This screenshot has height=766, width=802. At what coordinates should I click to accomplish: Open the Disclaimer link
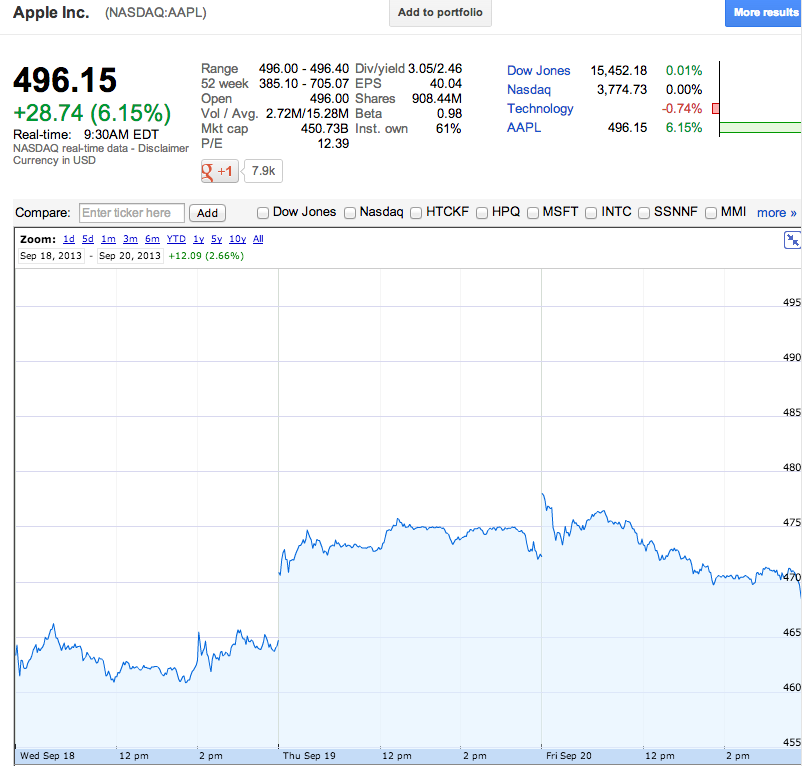(x=163, y=148)
